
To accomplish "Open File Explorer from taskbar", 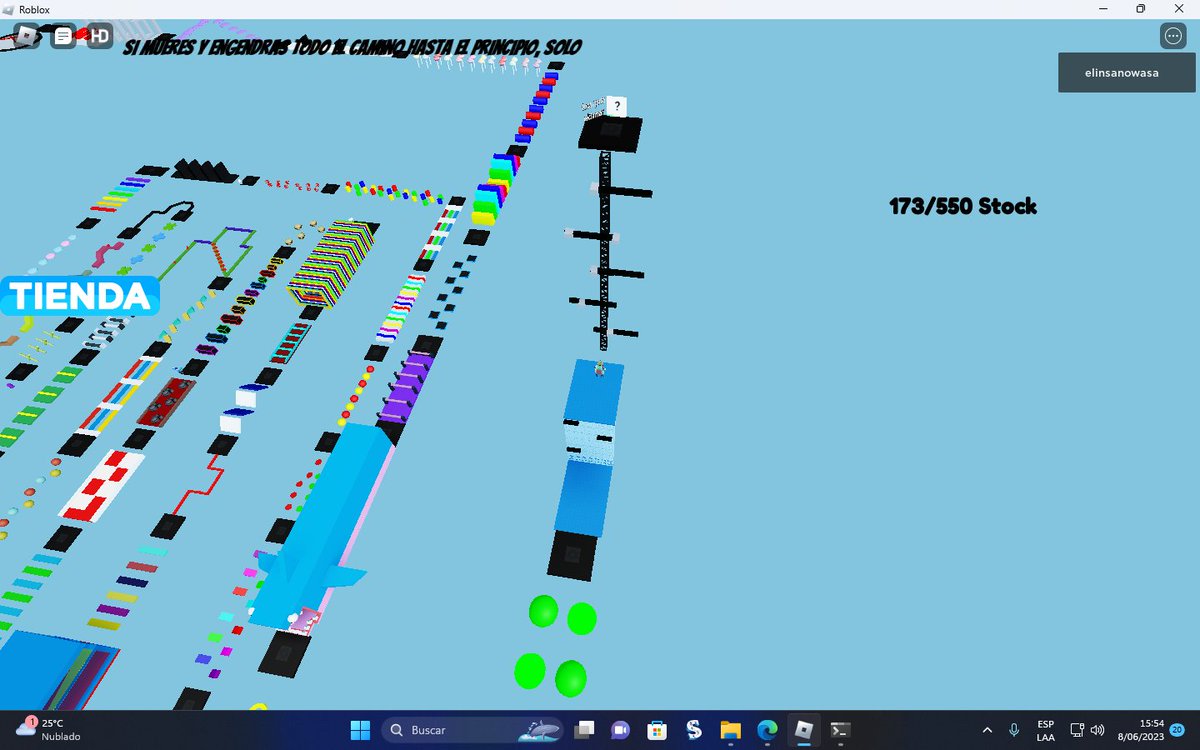I will click(x=730, y=730).
